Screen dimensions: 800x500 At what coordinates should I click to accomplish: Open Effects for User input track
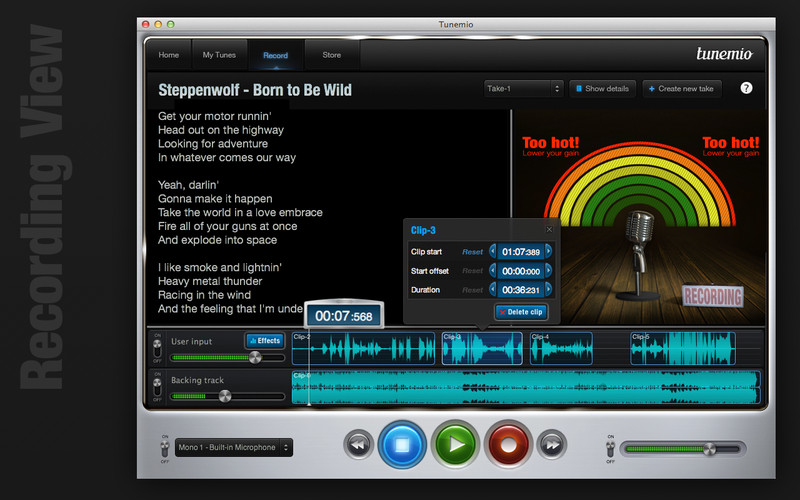[x=265, y=340]
